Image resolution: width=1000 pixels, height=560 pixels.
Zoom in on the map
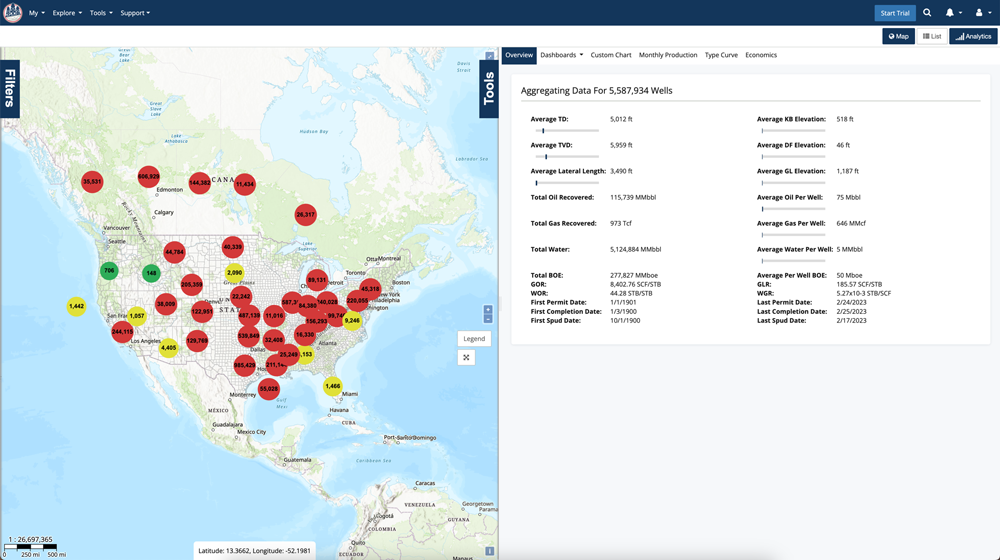488,310
